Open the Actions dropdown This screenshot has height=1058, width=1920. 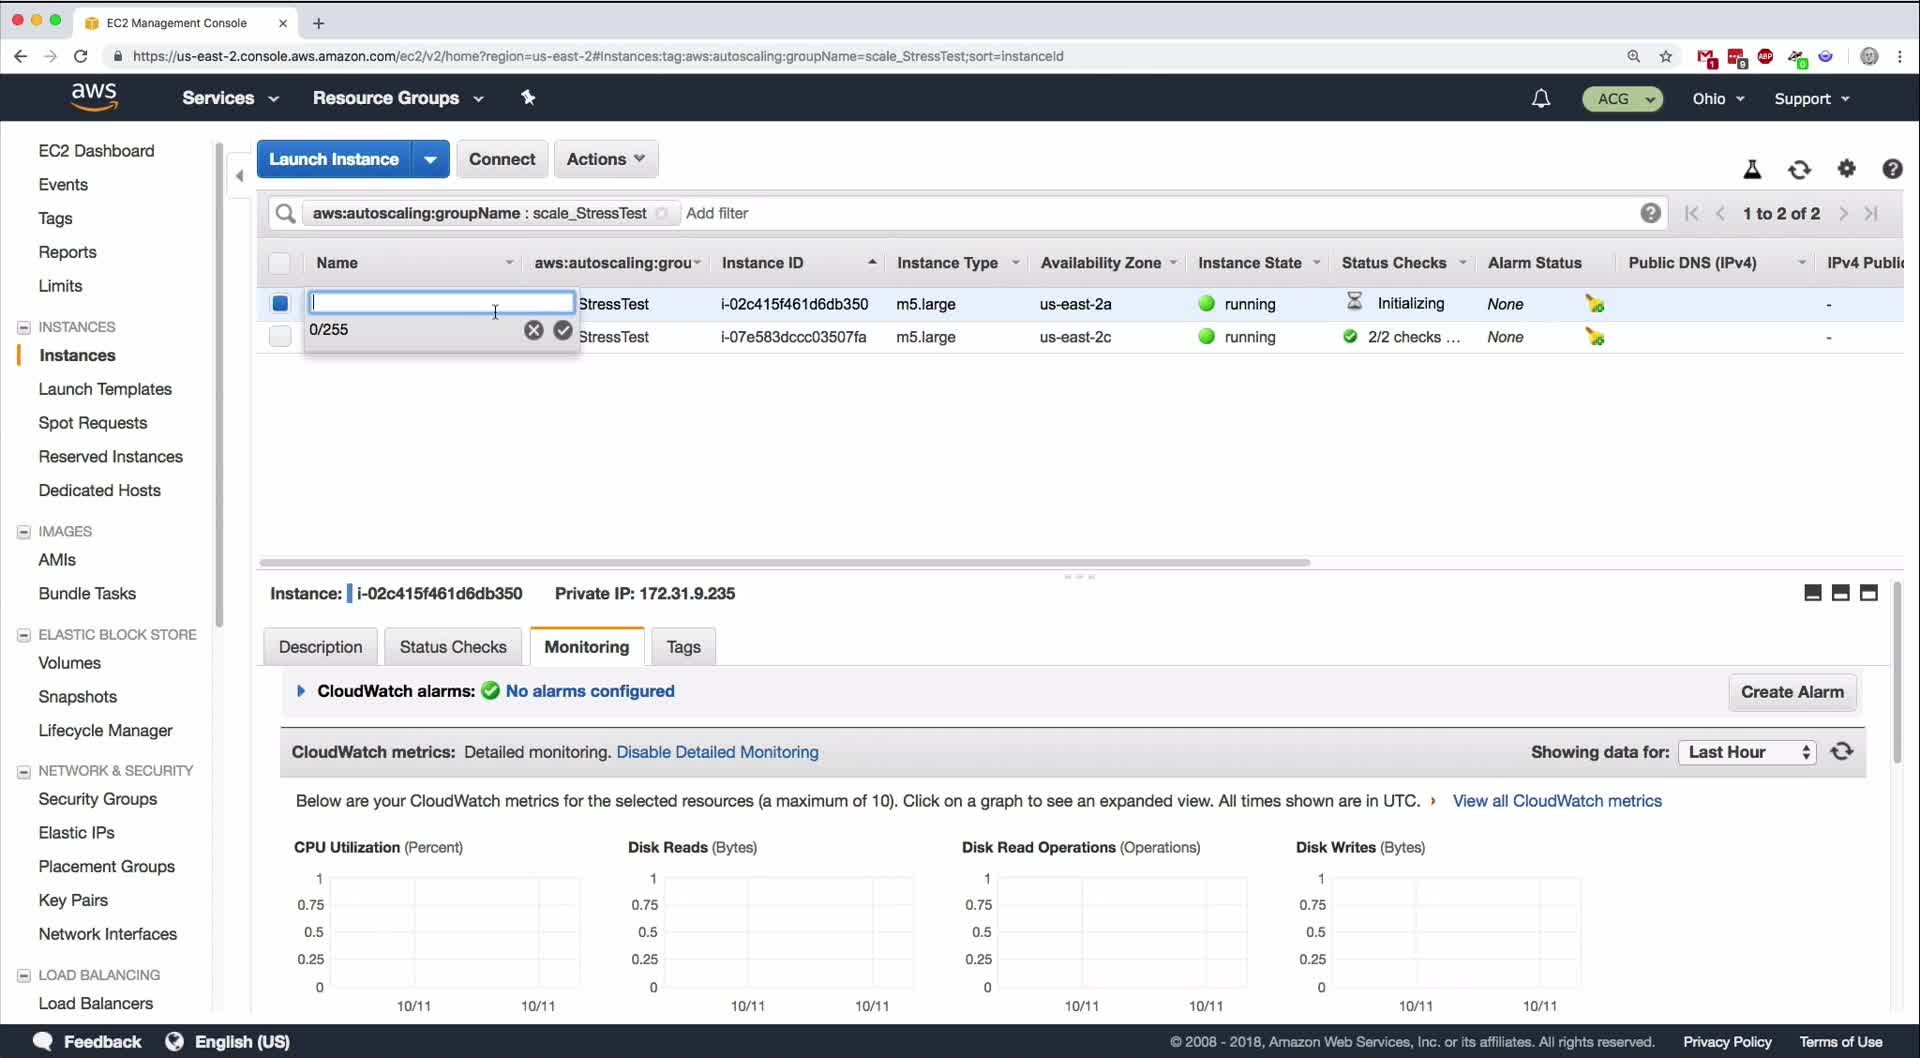point(606,159)
